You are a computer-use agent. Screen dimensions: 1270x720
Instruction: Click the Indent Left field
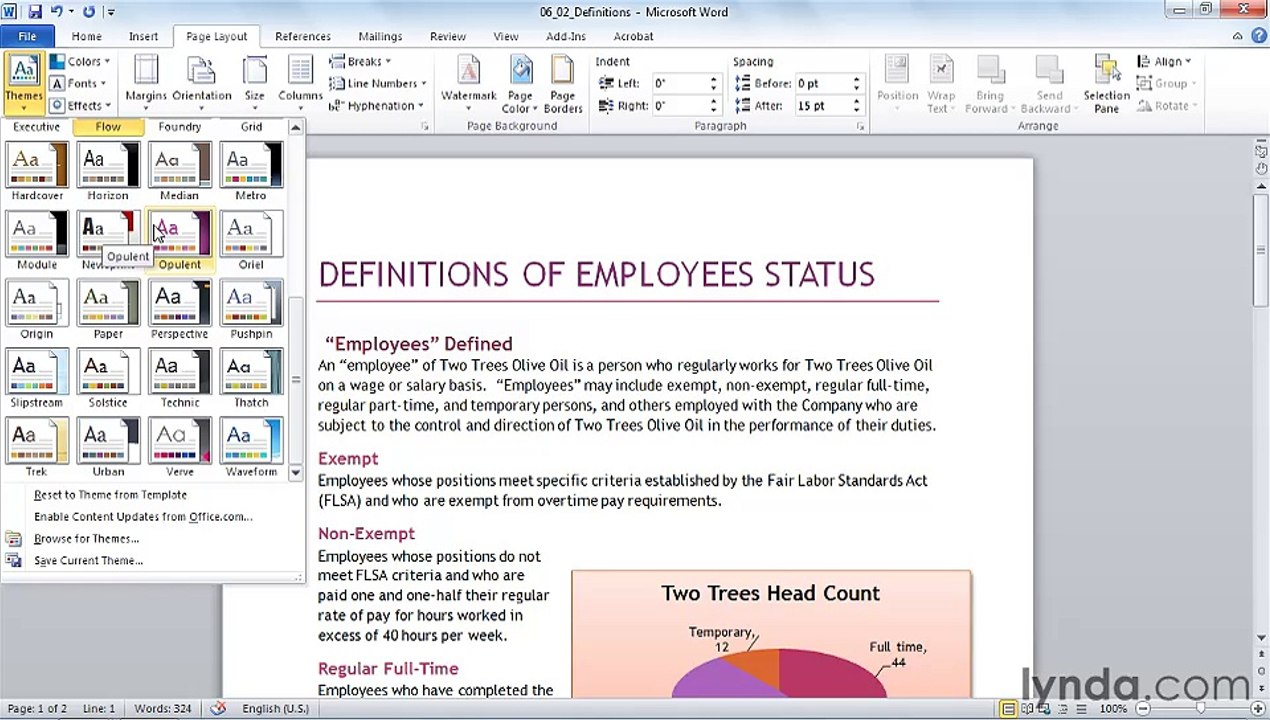click(679, 84)
